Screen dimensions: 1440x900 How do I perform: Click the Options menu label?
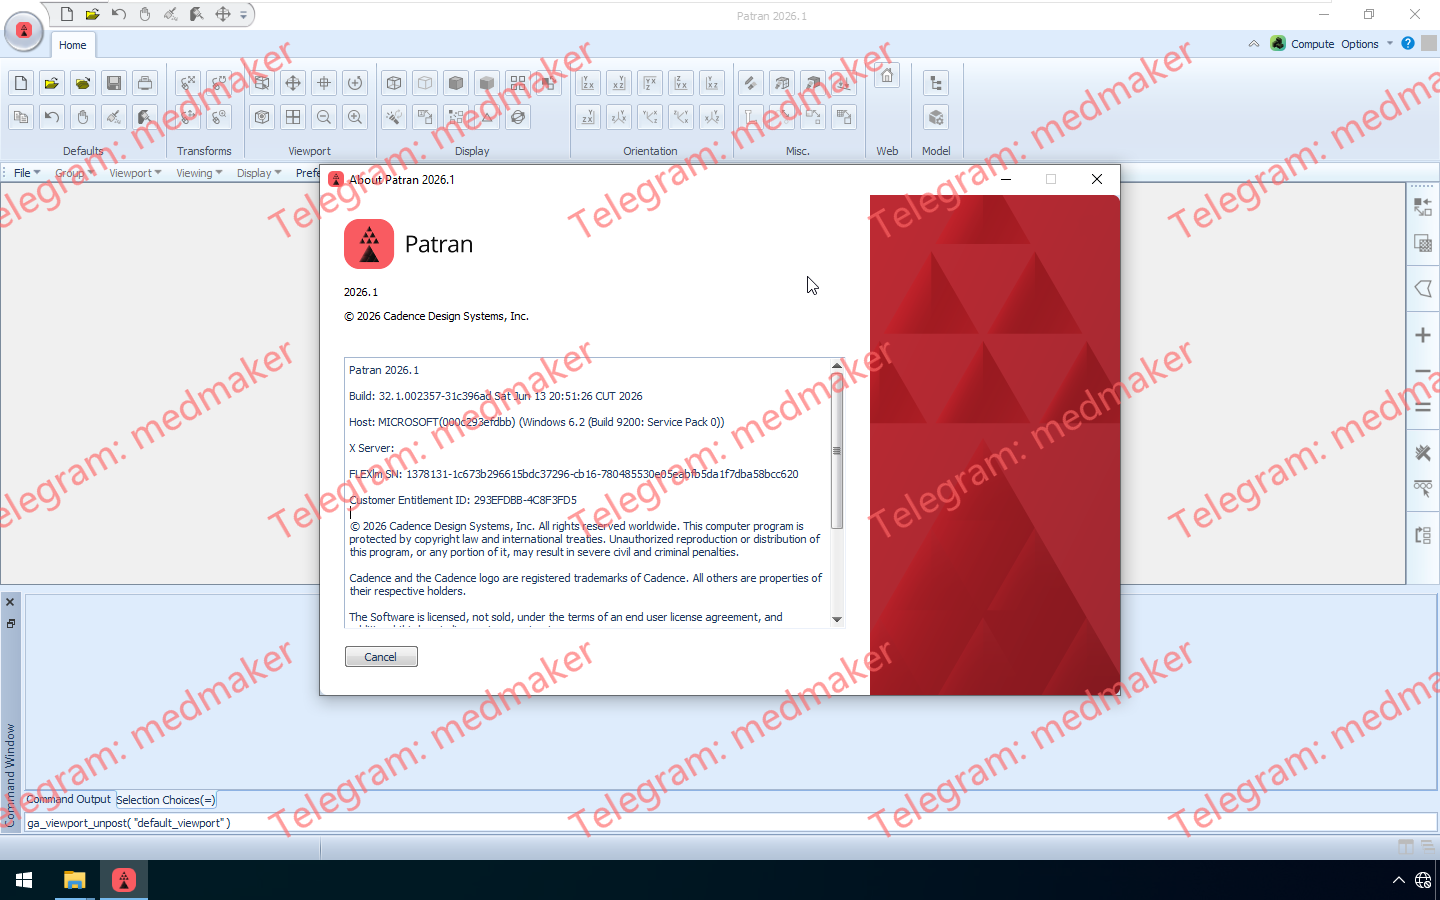point(1360,44)
